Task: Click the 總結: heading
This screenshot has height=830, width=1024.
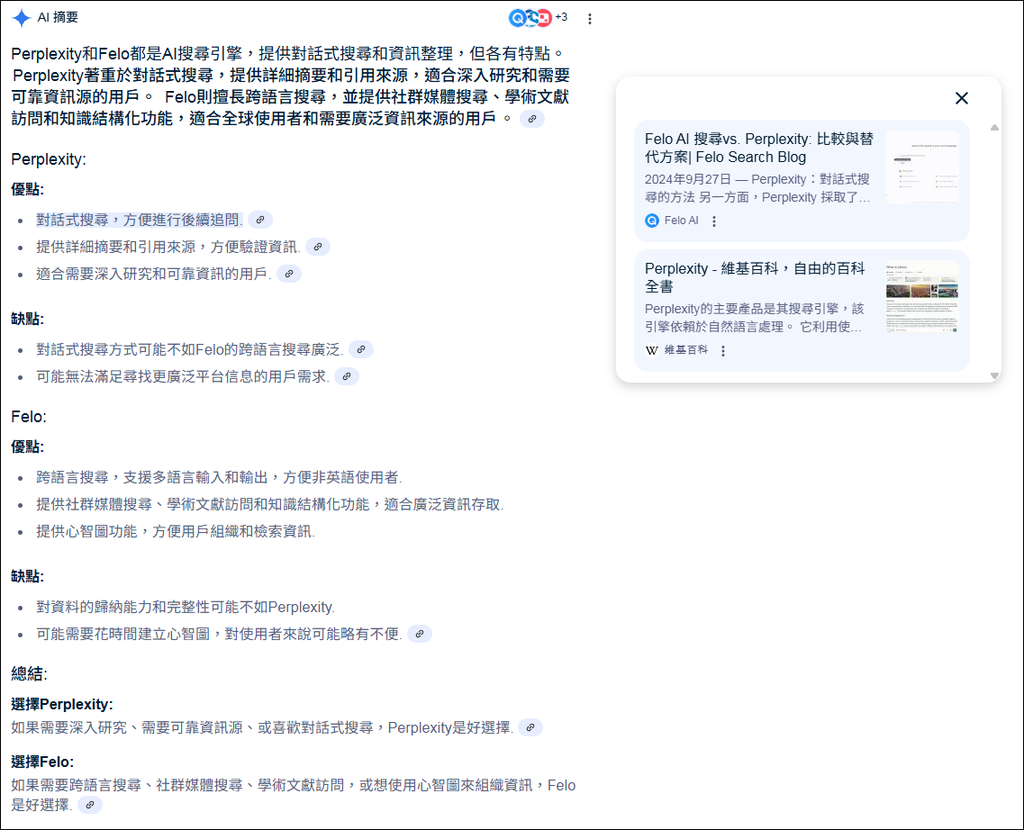Action: (x=29, y=674)
